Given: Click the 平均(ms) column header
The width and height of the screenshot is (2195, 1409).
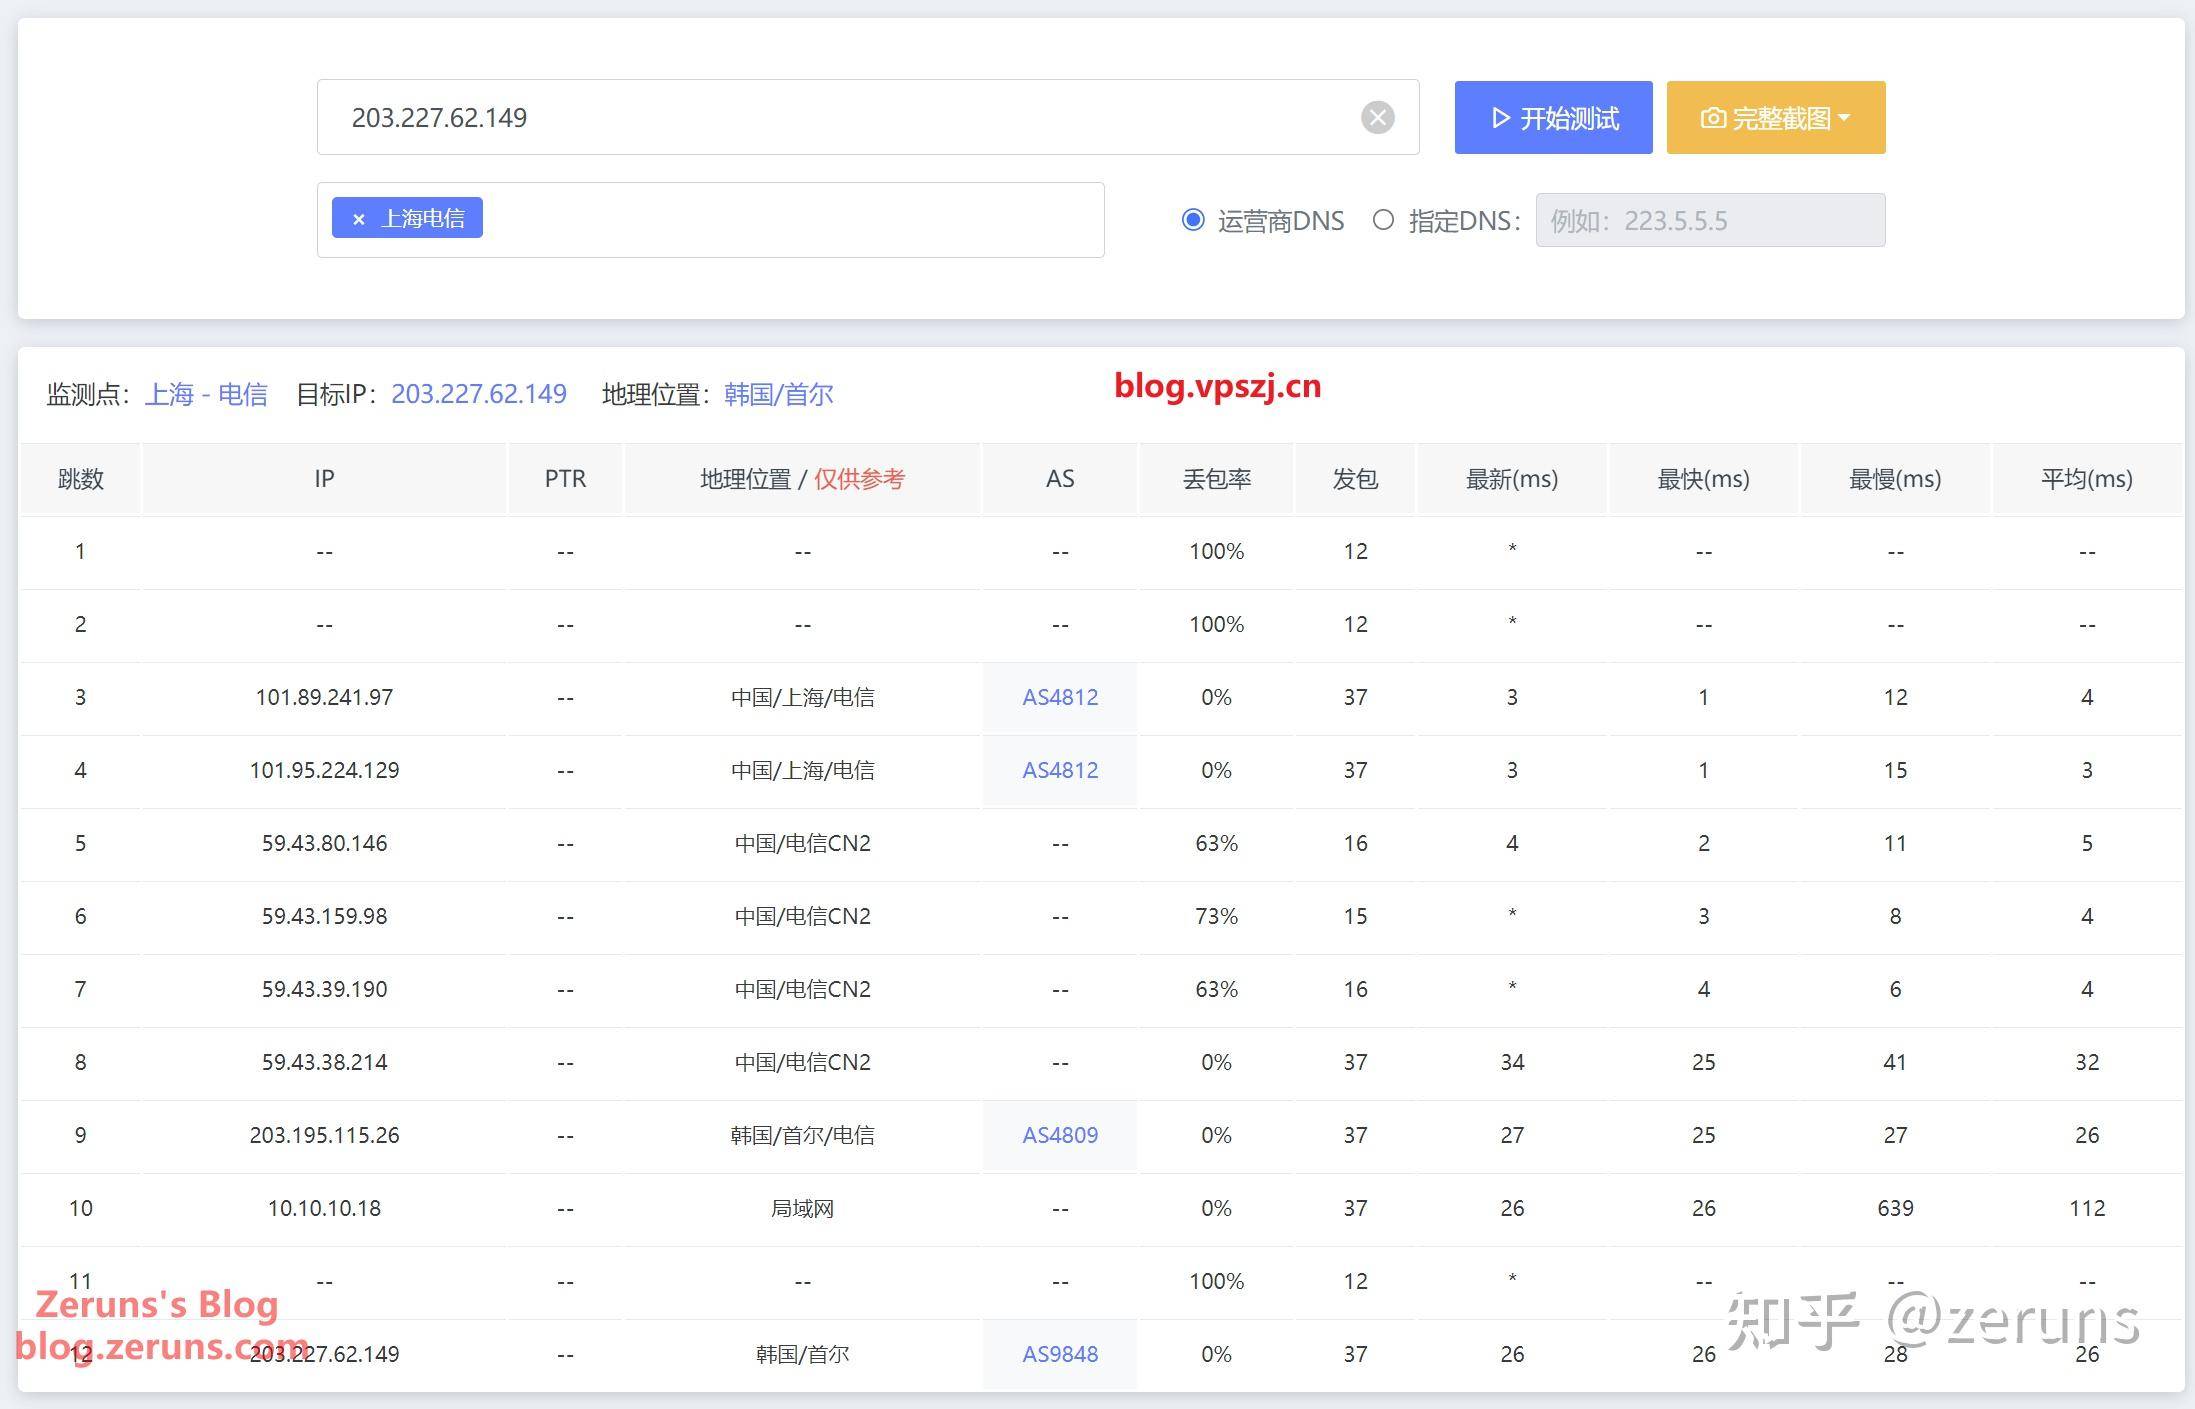Looking at the screenshot, I should point(2087,479).
